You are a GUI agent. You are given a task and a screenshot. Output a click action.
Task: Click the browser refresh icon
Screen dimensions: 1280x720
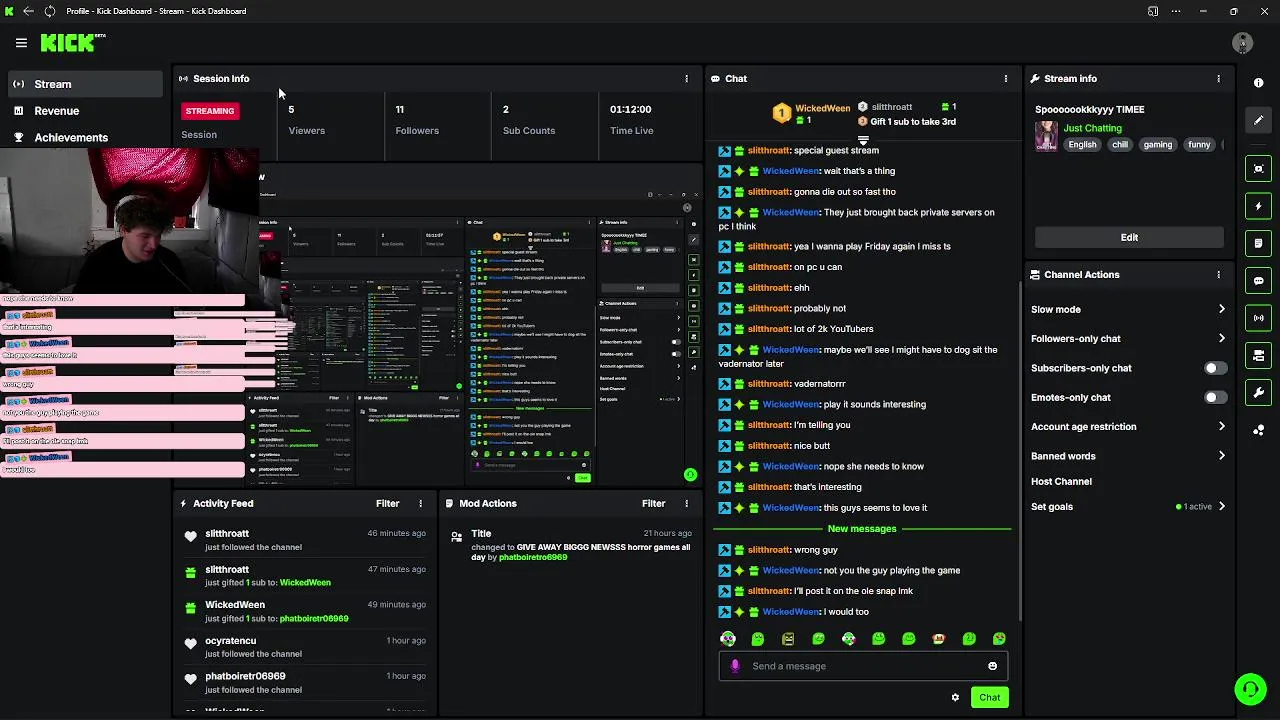coord(49,11)
